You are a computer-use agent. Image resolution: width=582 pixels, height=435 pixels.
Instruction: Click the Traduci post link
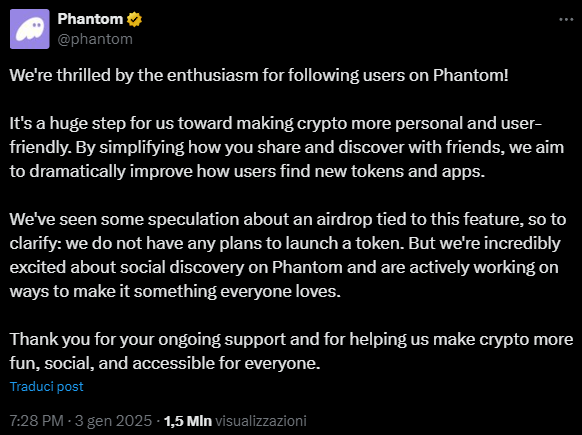tap(46, 386)
